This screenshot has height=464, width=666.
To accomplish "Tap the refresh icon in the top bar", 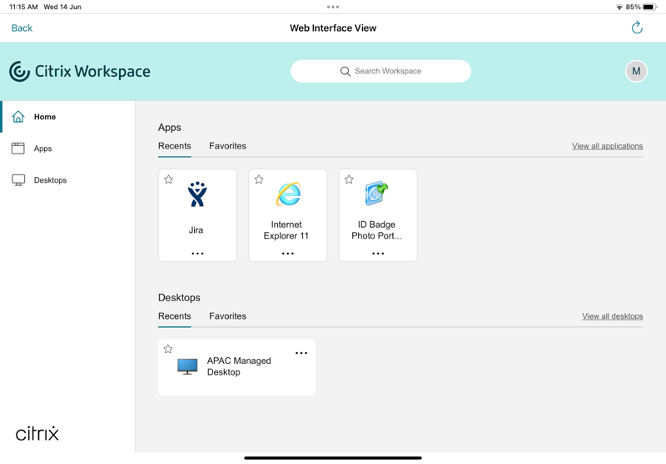I will (x=637, y=28).
